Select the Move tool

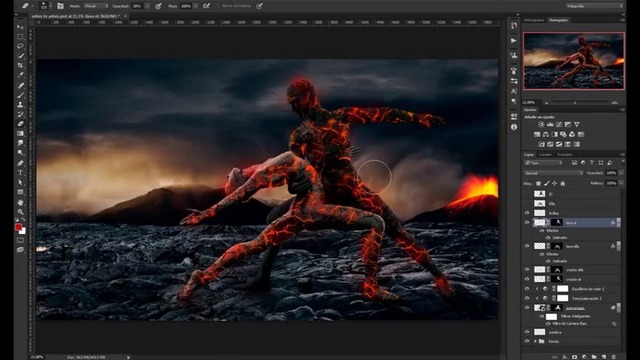(20, 27)
